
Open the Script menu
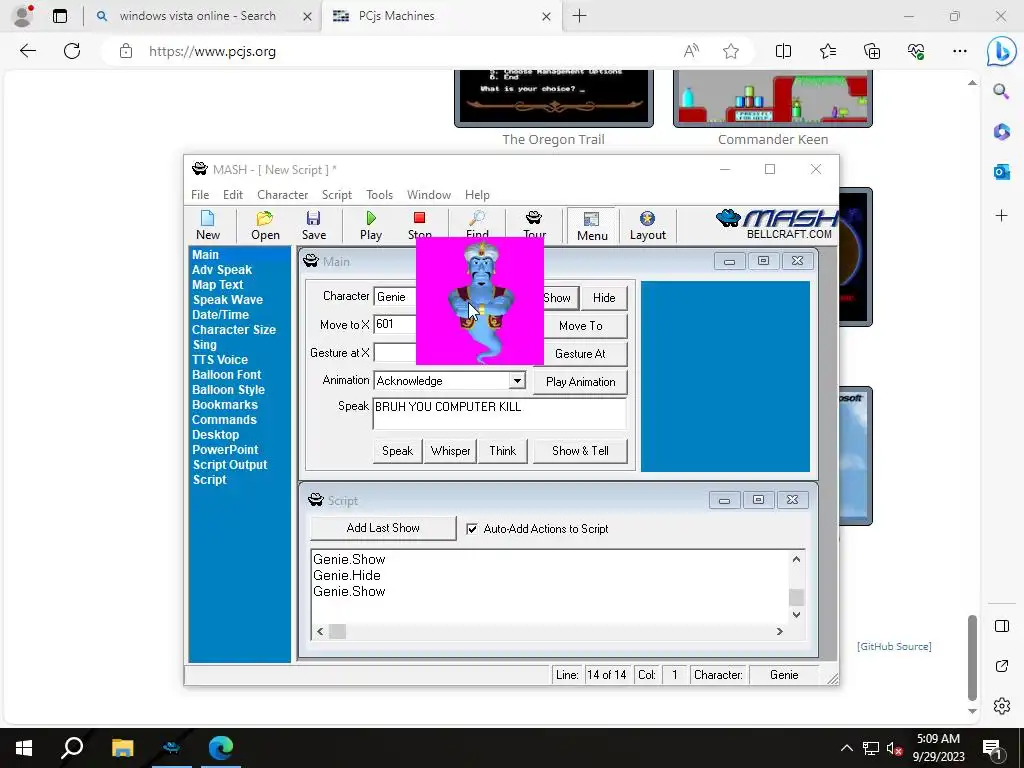tap(336, 195)
